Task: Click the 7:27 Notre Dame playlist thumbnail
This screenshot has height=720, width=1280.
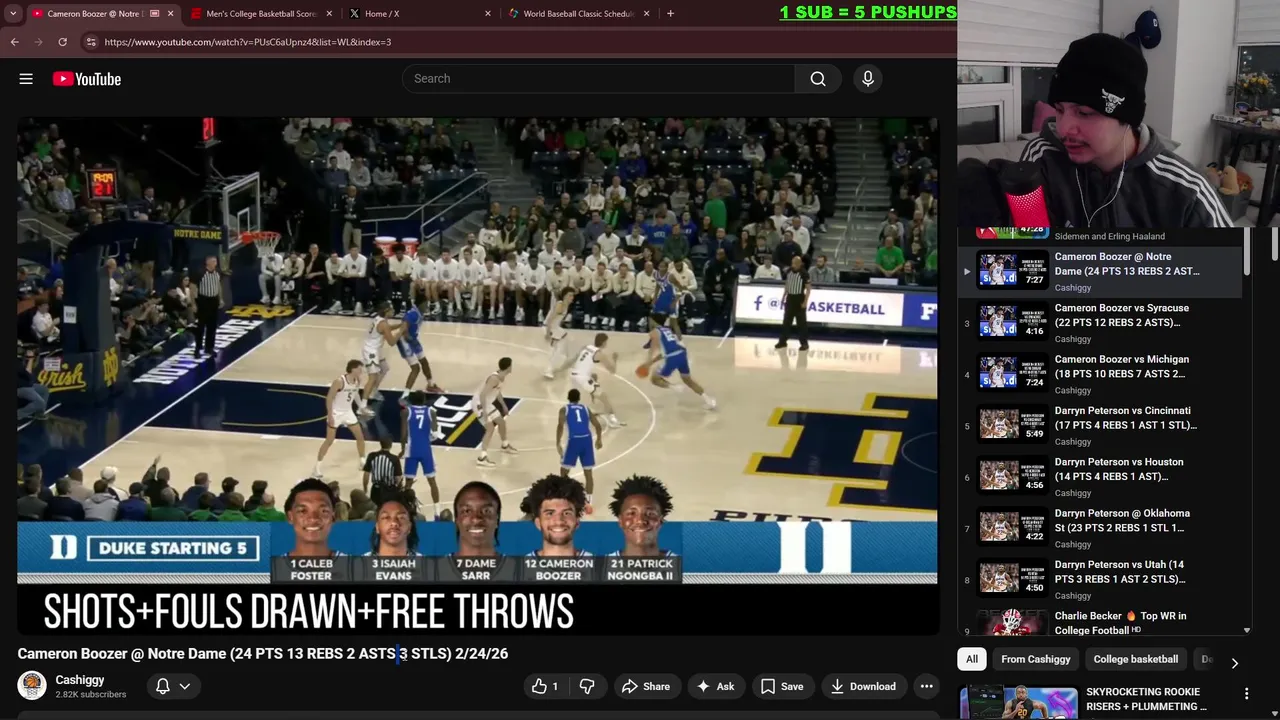Action: (1013, 270)
